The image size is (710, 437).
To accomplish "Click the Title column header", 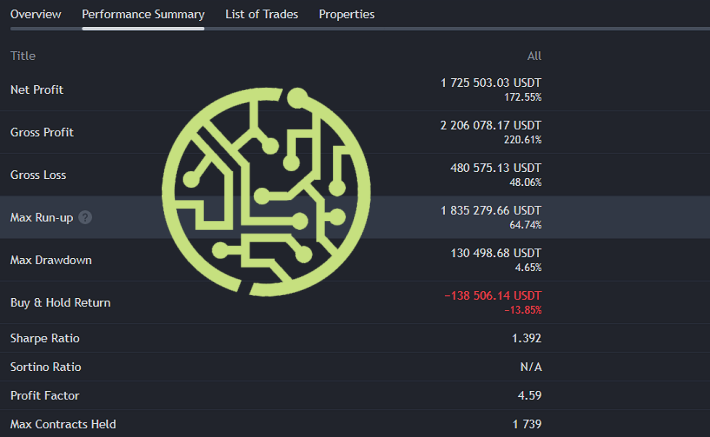I will pos(23,56).
